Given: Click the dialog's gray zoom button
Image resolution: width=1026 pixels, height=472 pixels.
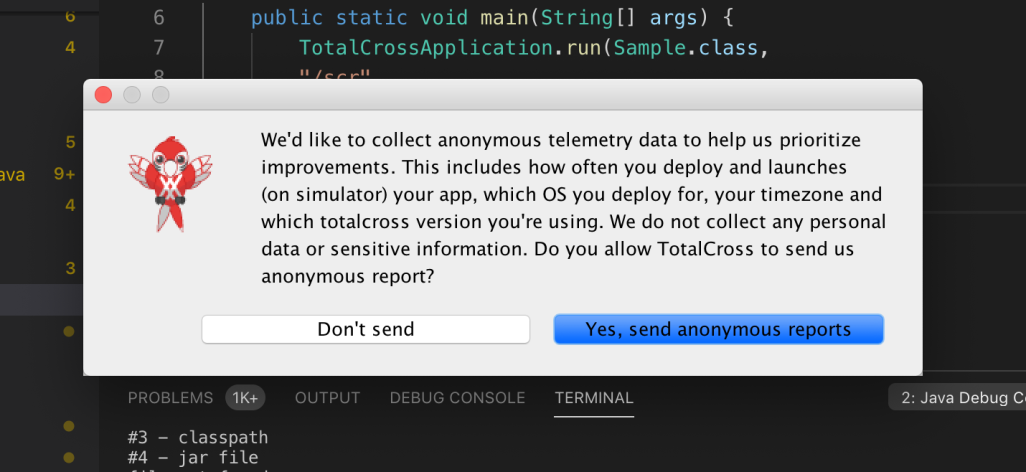Looking at the screenshot, I should (x=161, y=95).
